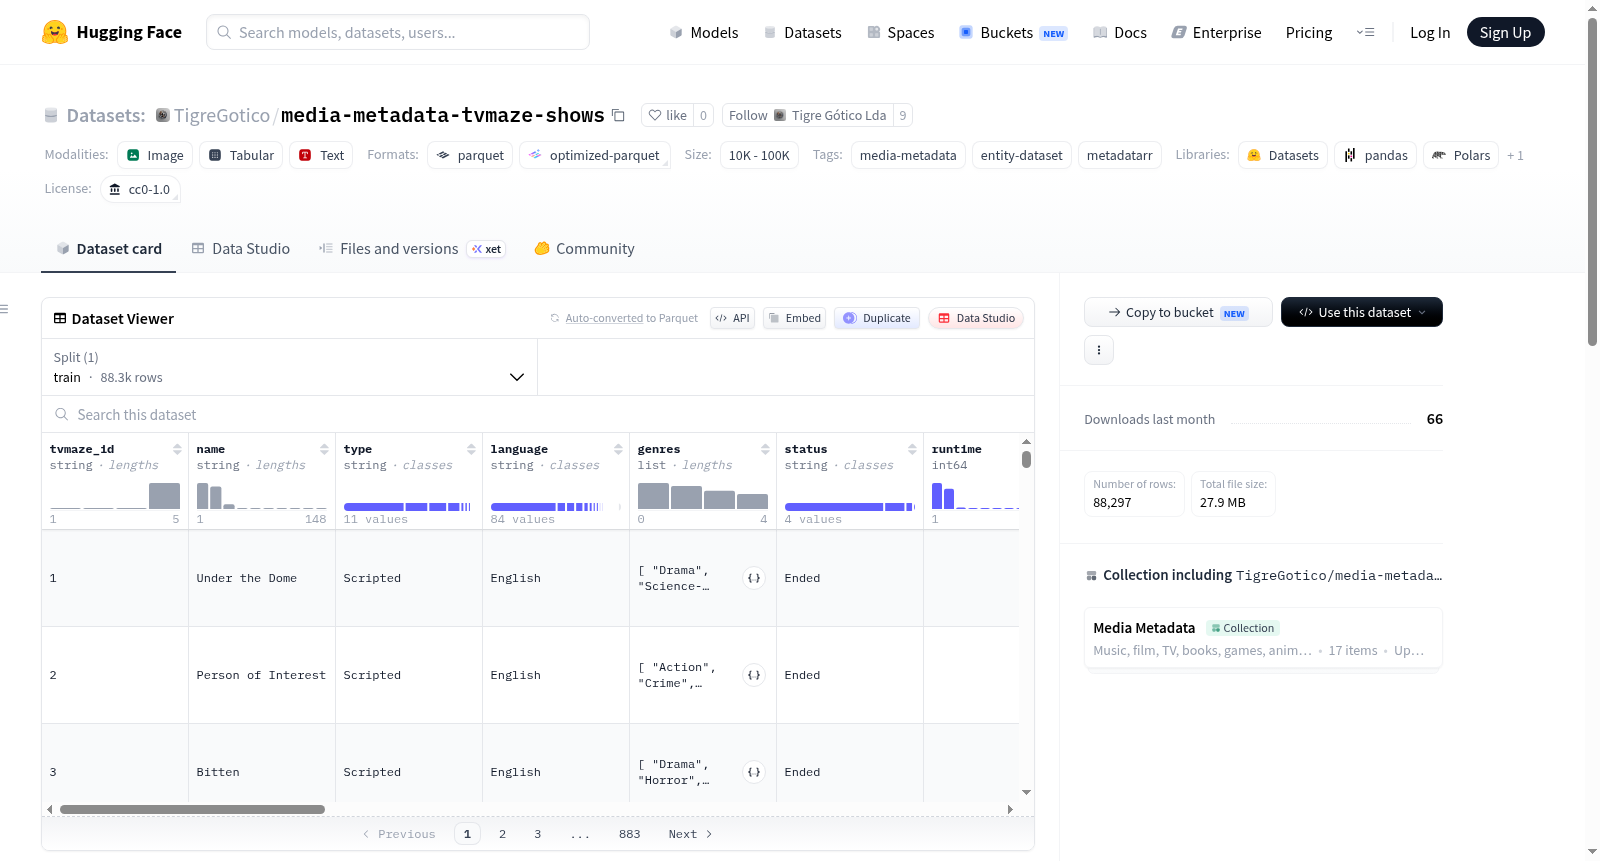Focus the Search this dataset field
The width and height of the screenshot is (1600, 861).
538,414
